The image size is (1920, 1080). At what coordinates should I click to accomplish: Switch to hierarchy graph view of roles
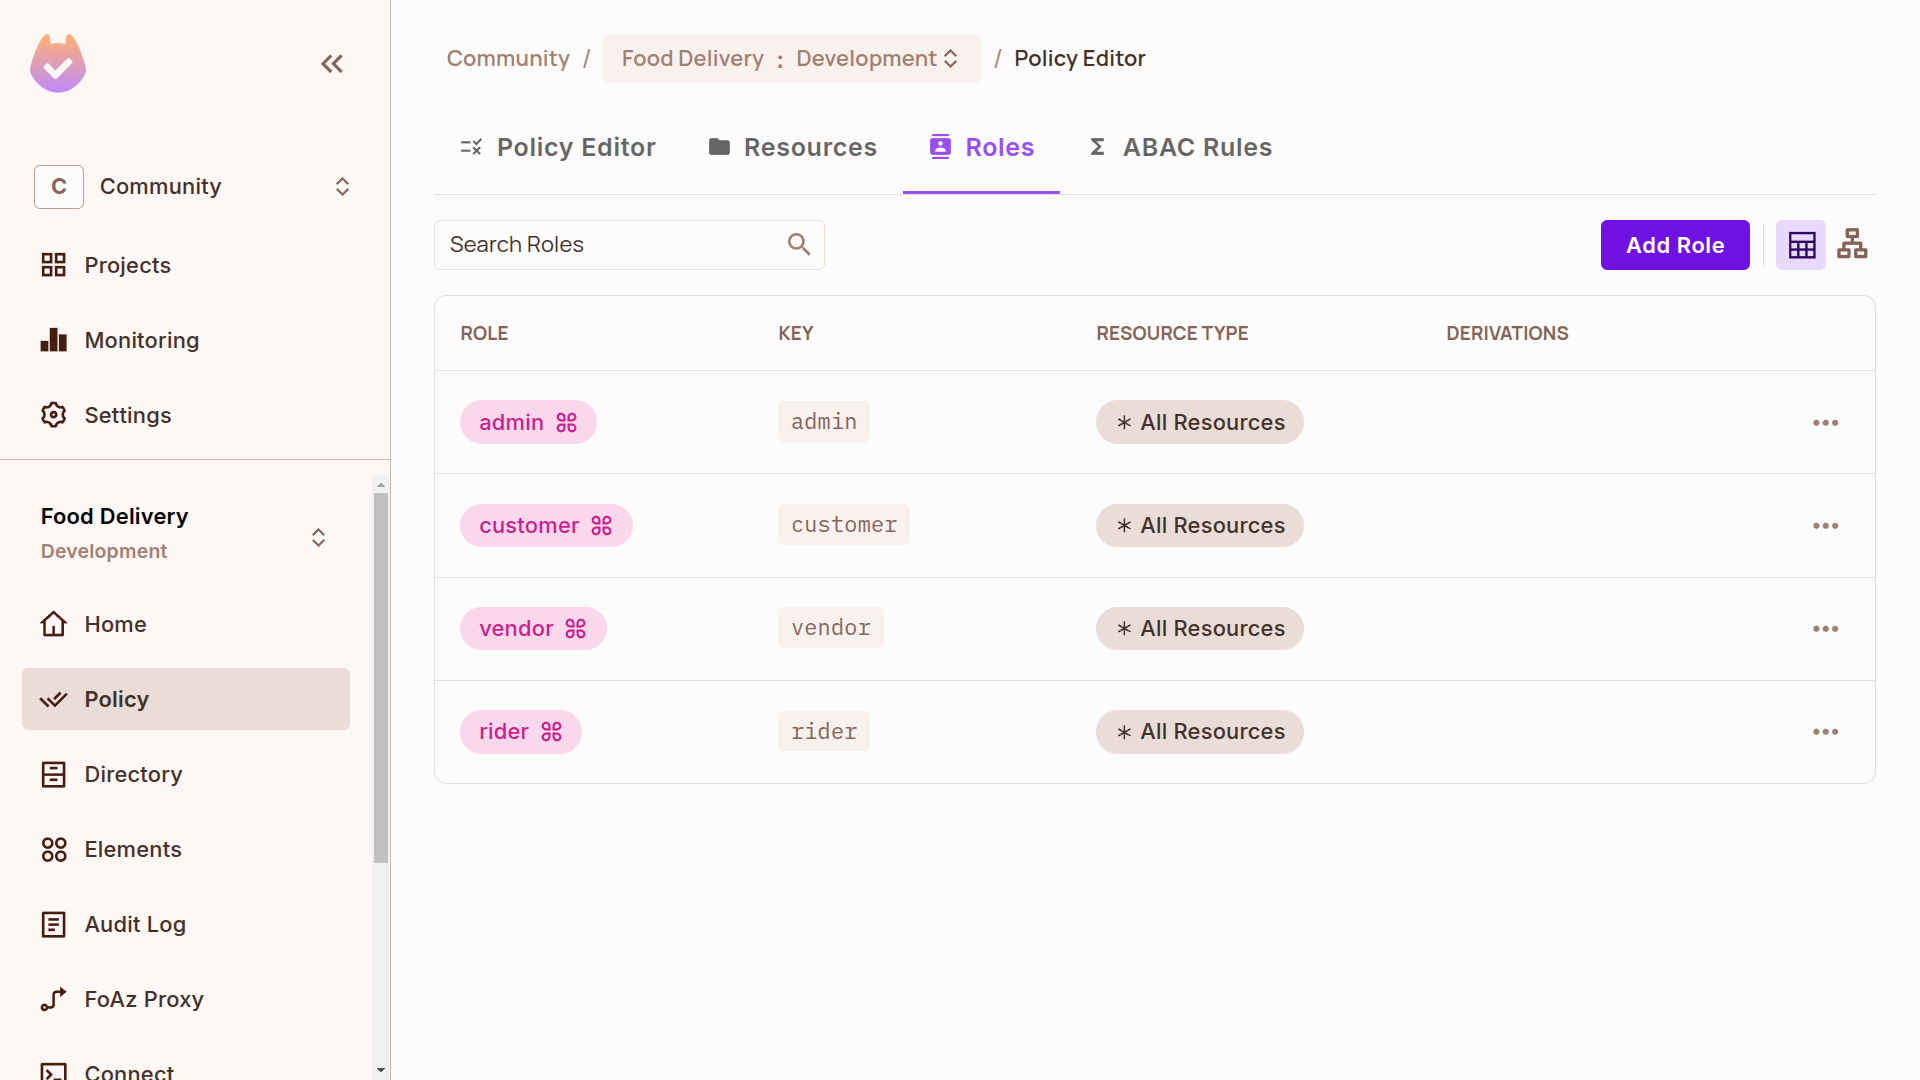pos(1852,244)
